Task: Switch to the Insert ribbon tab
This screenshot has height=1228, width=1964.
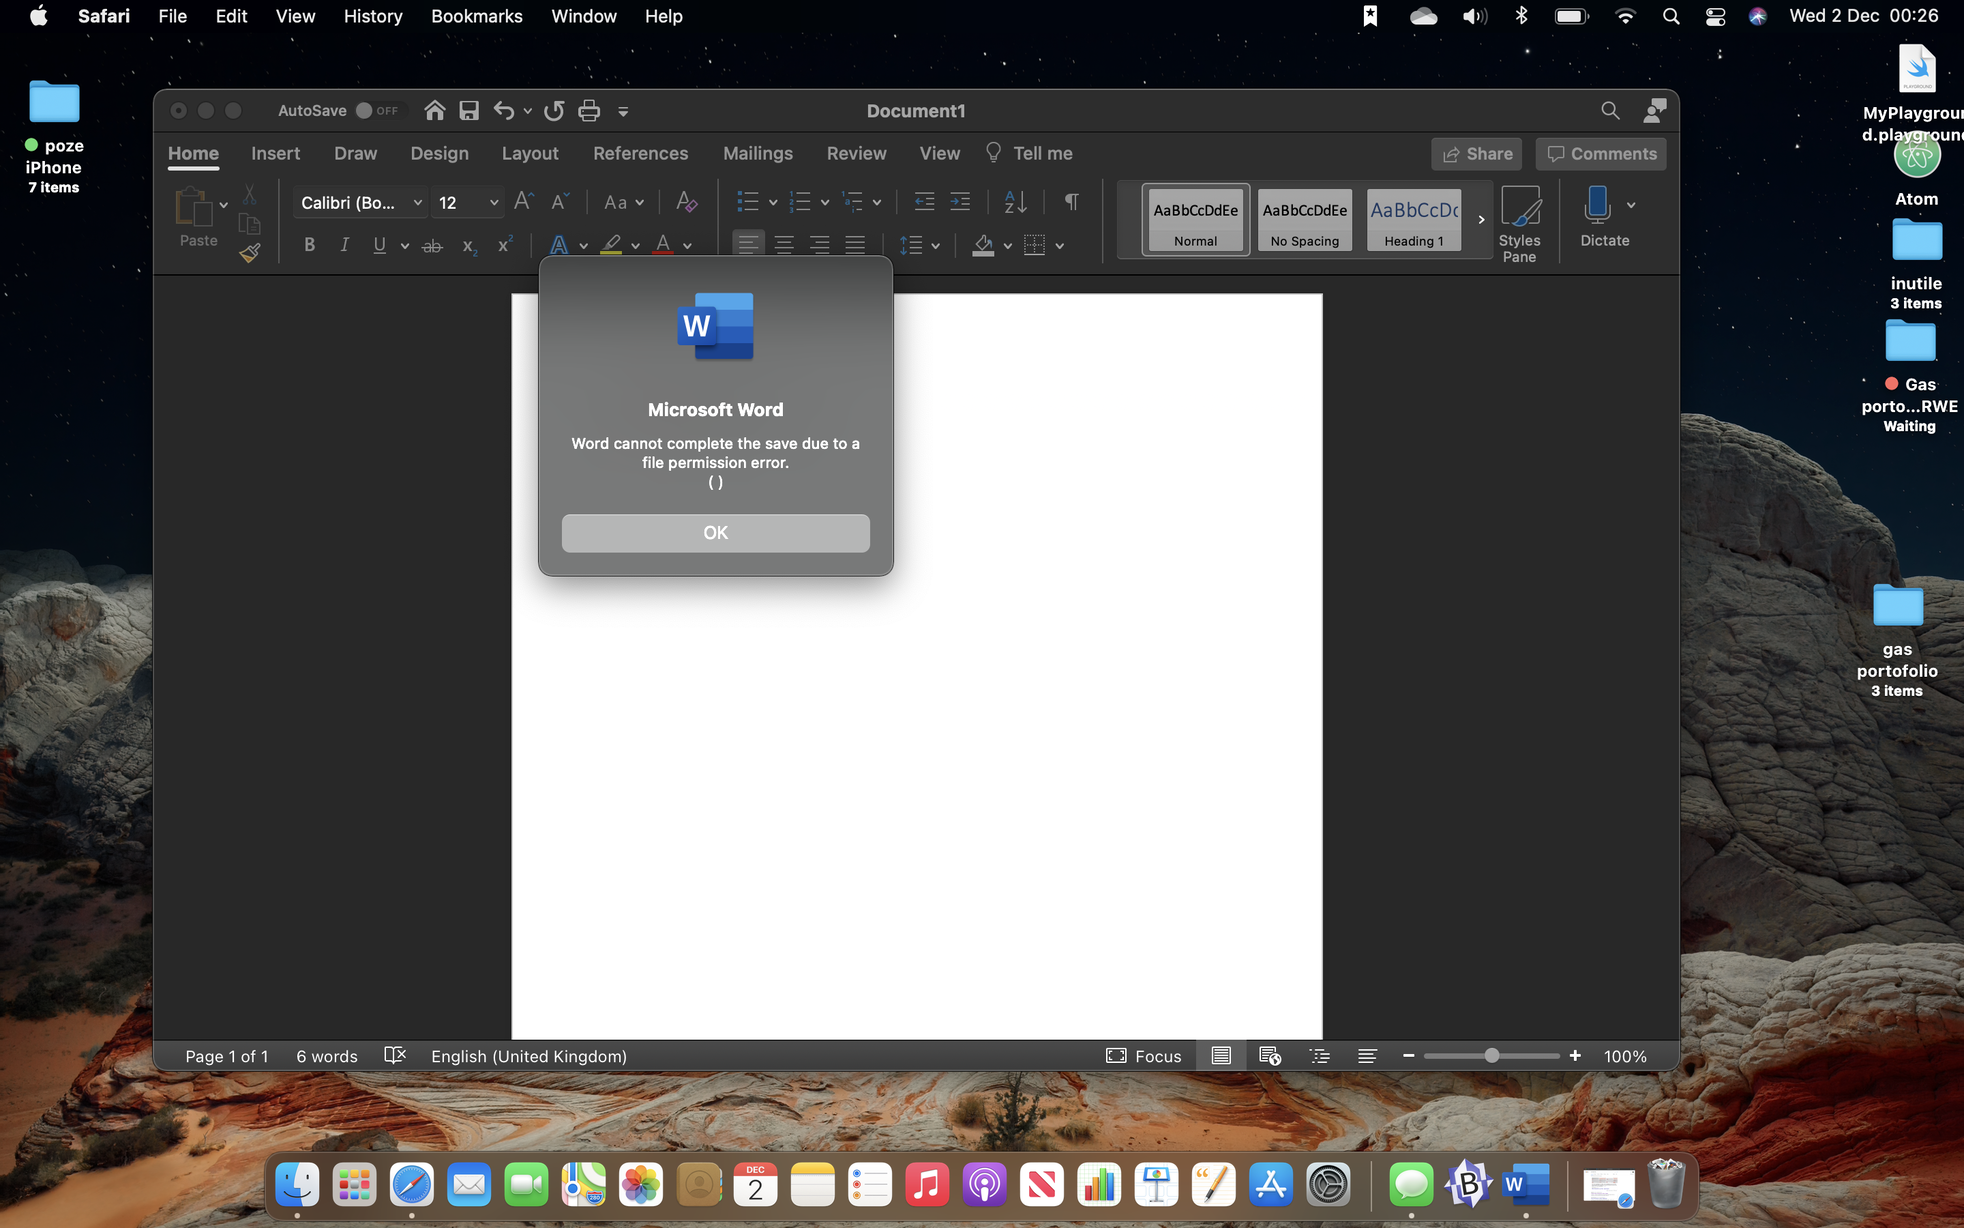Action: coord(275,153)
